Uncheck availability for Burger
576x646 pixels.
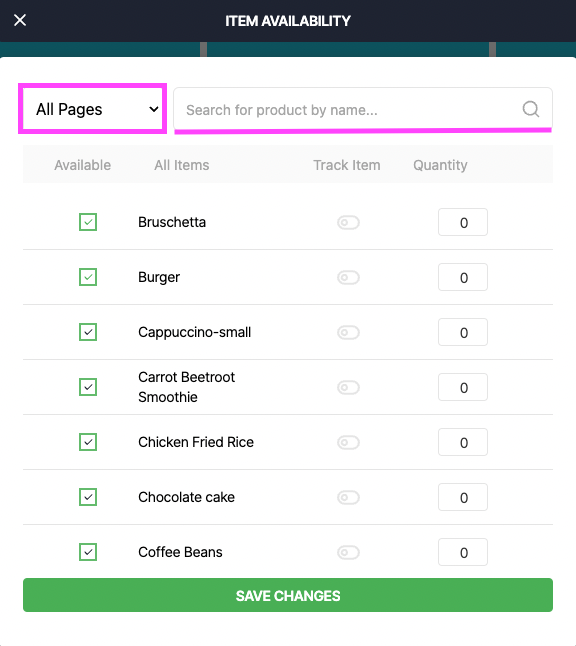88,277
